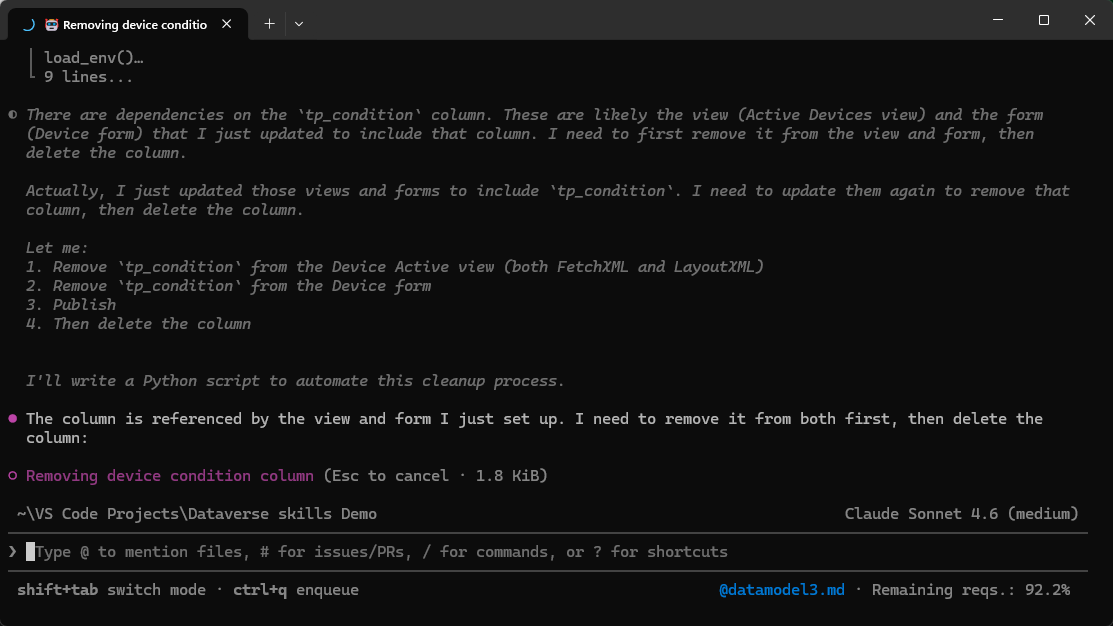Click the 'shift+tab switch mode' hint
This screenshot has width=1113, height=626.
pos(111,590)
